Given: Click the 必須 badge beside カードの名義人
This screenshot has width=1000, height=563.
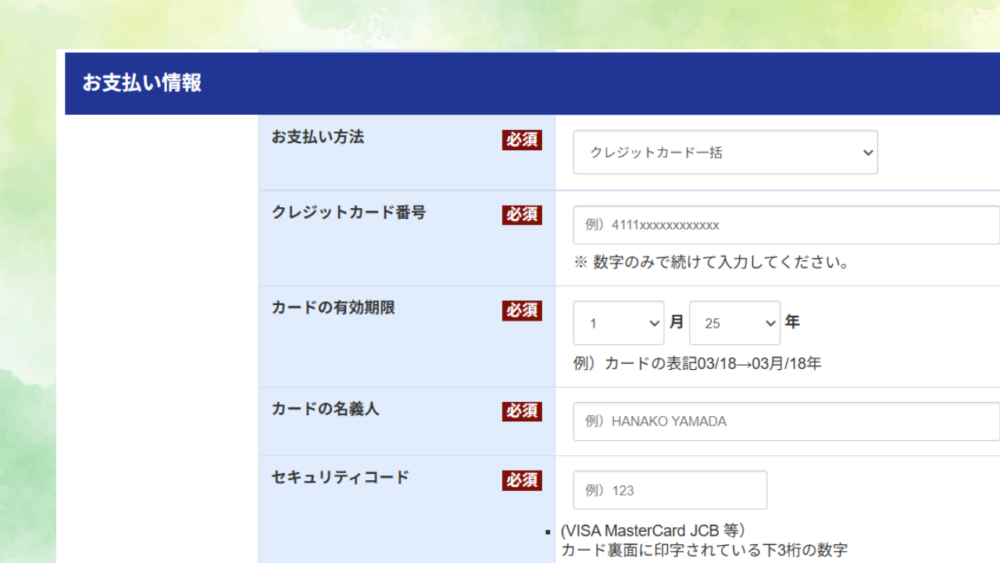Looking at the screenshot, I should (522, 411).
